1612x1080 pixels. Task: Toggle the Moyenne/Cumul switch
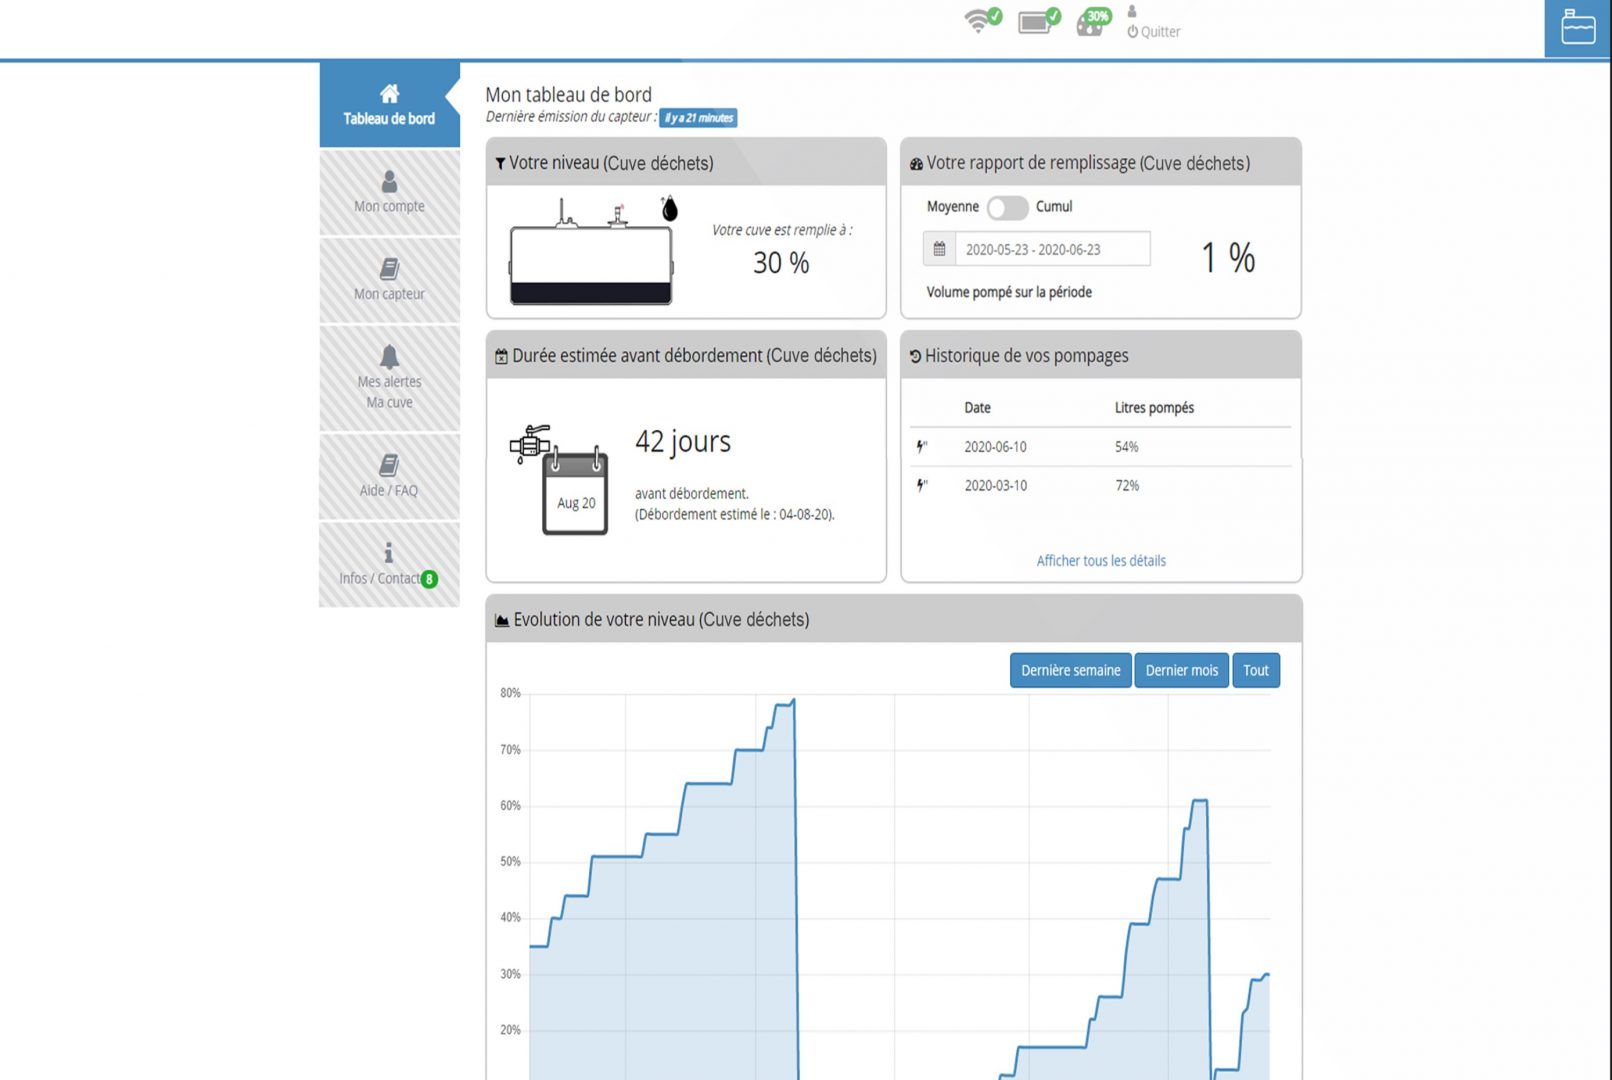1007,207
